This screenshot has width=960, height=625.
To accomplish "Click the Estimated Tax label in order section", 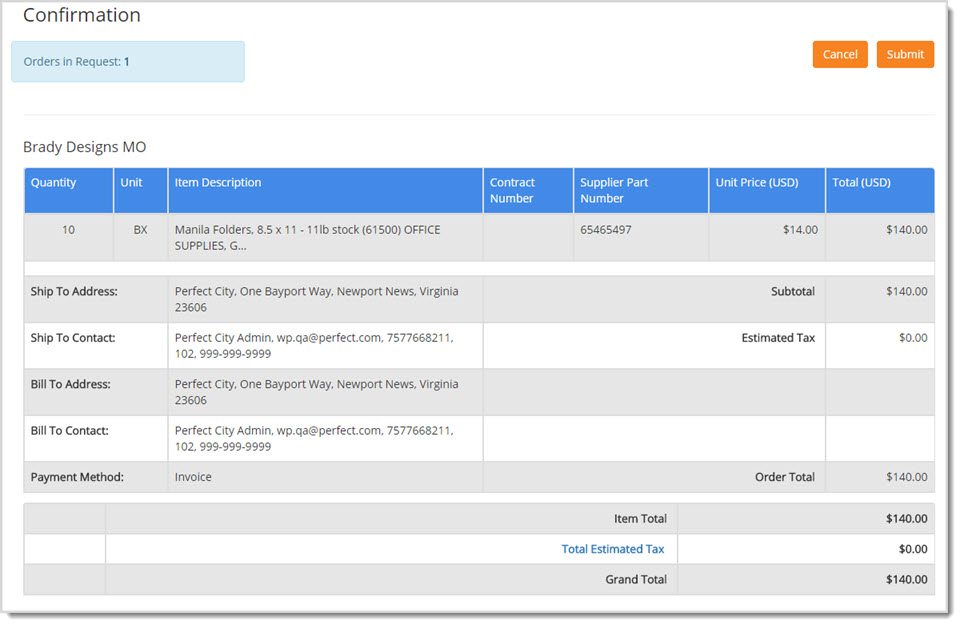I will coord(778,338).
